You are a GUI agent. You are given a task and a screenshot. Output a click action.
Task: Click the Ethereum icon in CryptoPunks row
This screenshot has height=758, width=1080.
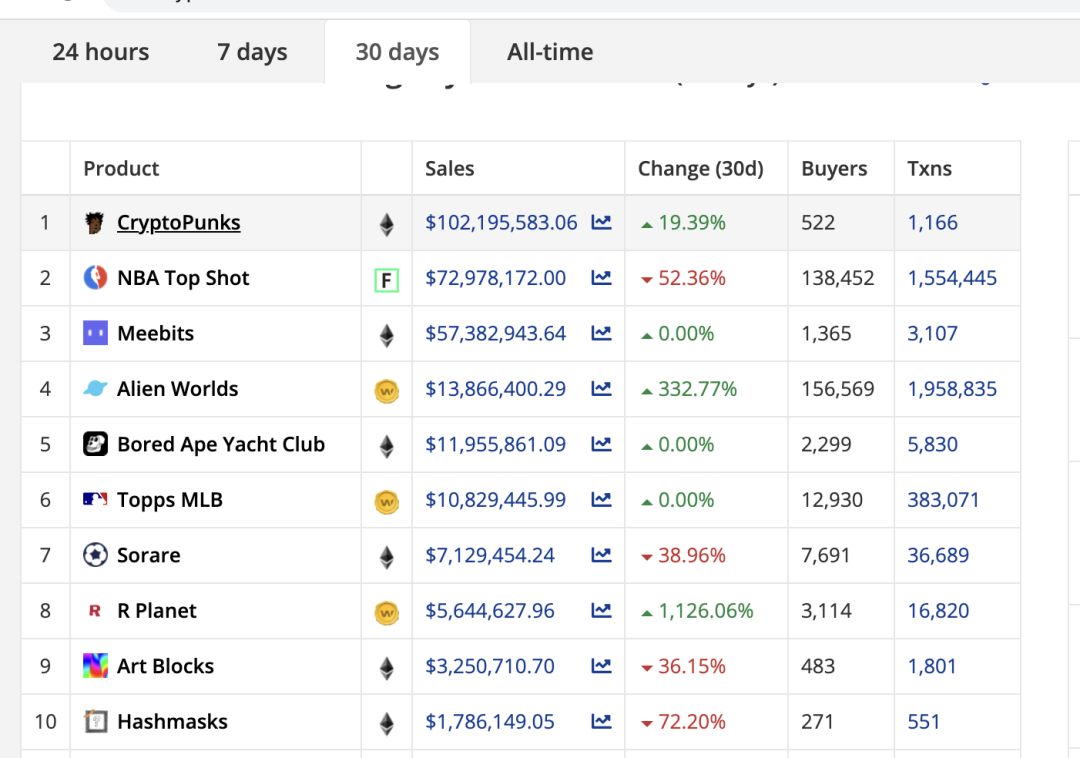click(386, 224)
